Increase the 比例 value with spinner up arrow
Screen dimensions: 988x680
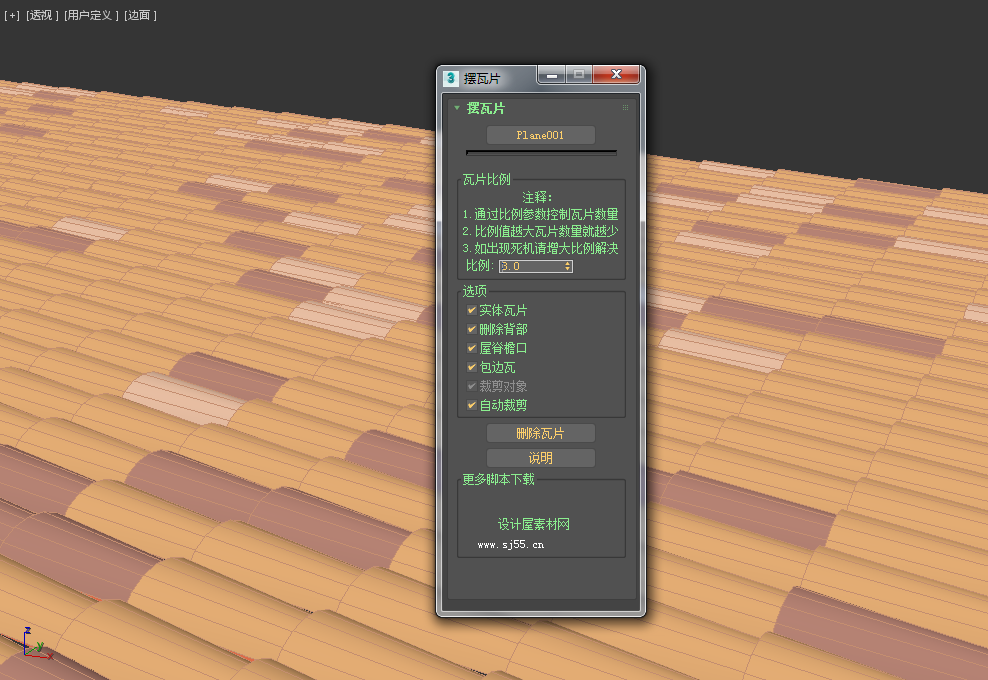click(x=568, y=263)
